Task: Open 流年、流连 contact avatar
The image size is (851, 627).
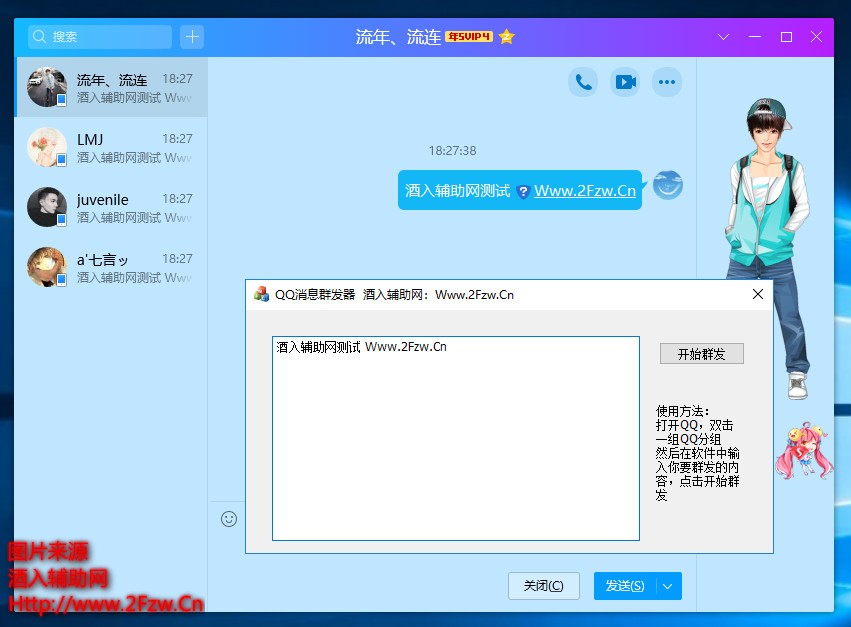Action: click(47, 87)
